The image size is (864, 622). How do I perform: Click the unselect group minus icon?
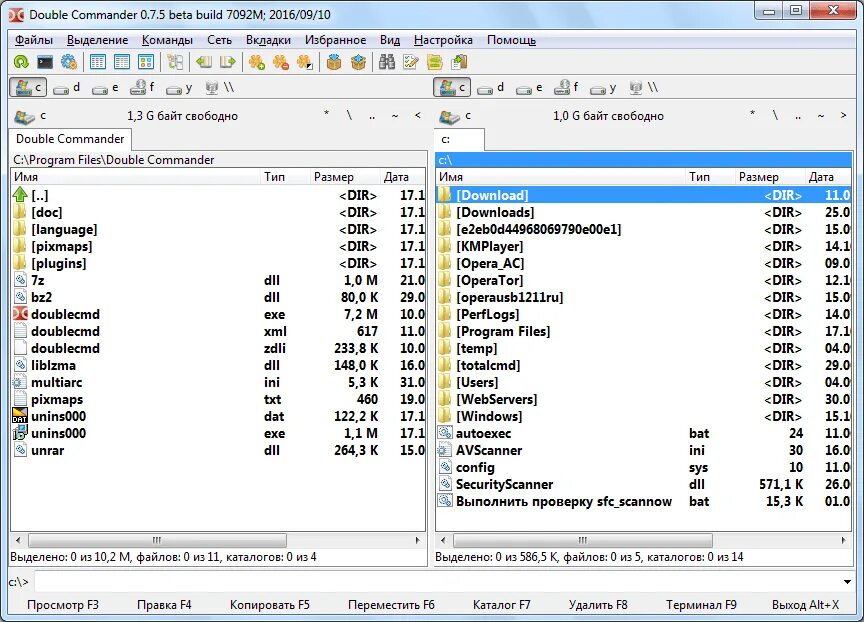click(x=281, y=62)
